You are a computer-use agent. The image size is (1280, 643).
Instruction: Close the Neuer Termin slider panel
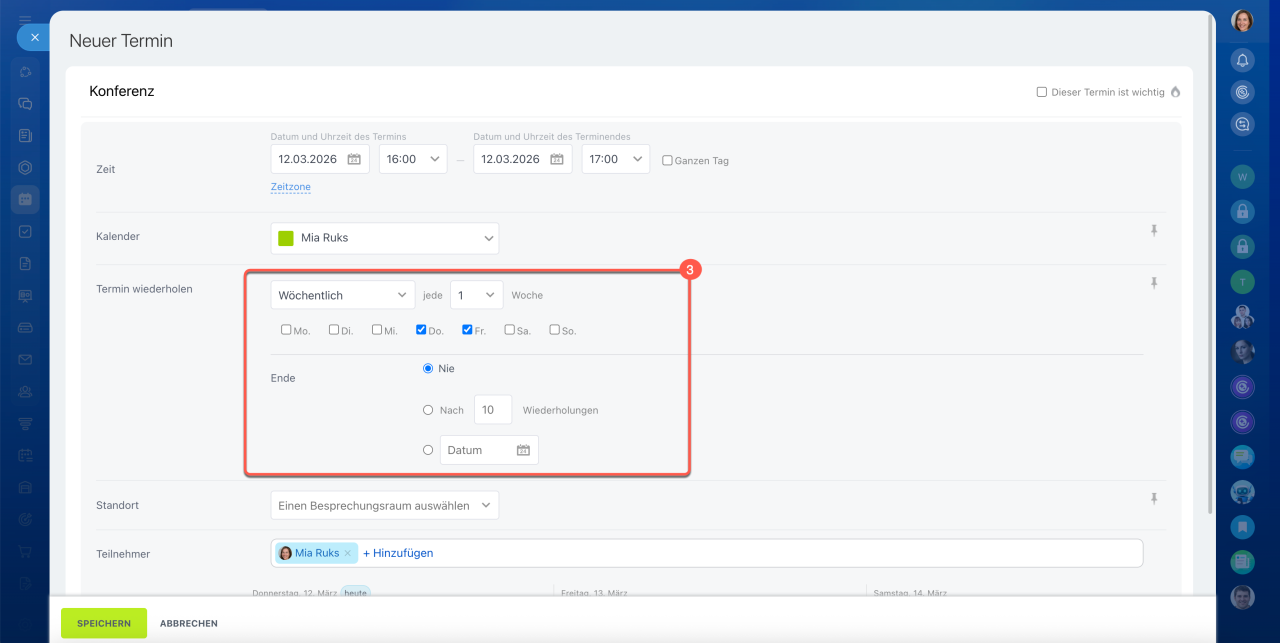tap(34, 37)
